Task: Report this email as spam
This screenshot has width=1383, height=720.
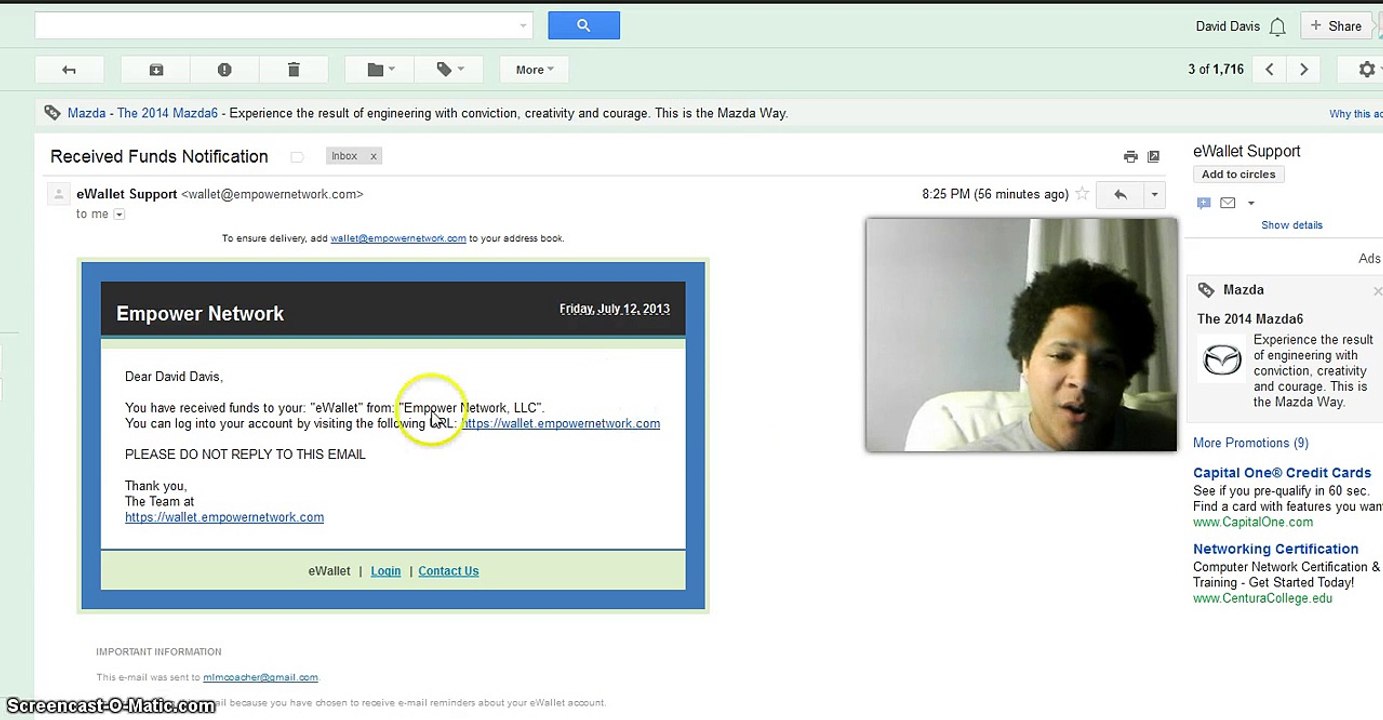Action: [225, 70]
